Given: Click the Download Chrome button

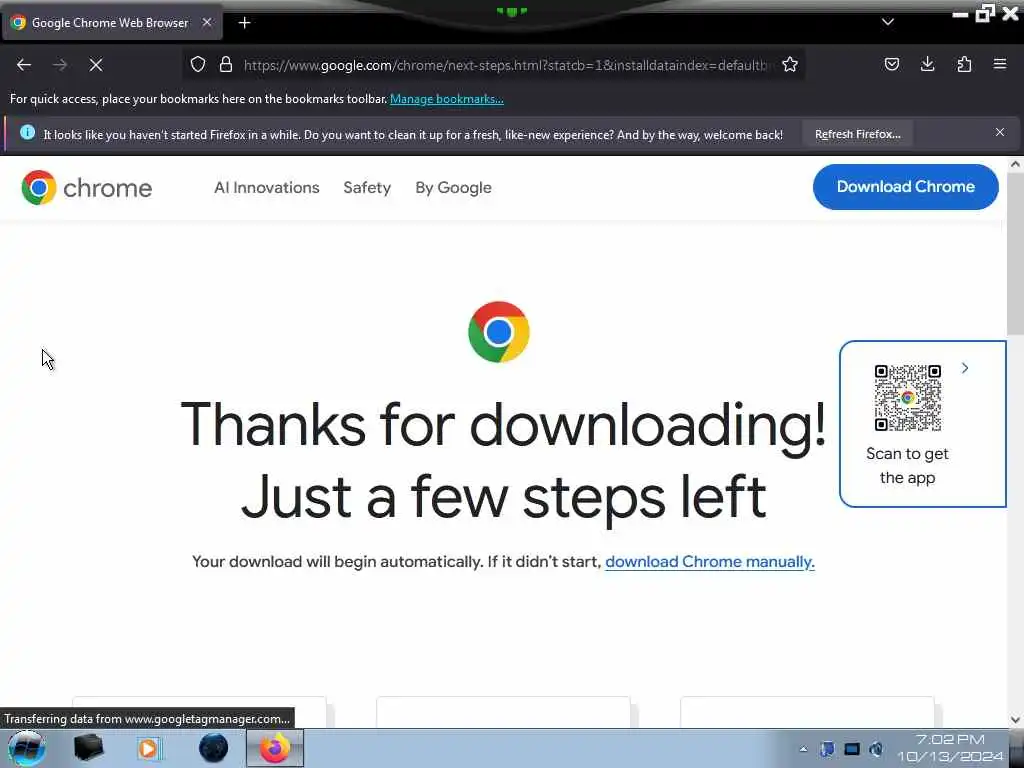Looking at the screenshot, I should (906, 187).
